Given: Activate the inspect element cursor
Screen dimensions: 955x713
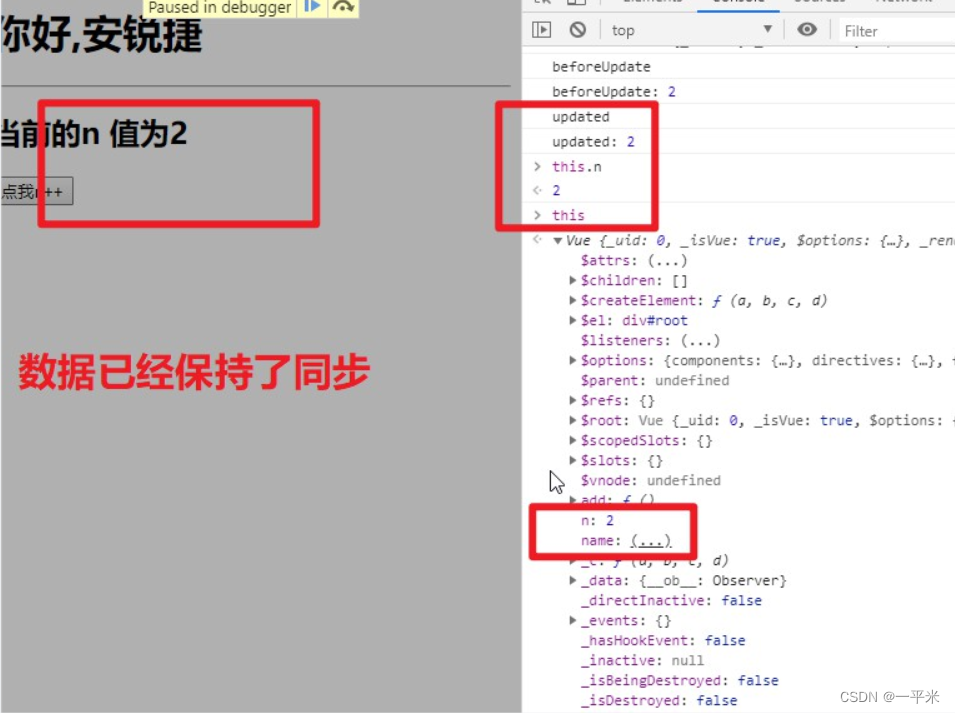Looking at the screenshot, I should coord(543,2).
